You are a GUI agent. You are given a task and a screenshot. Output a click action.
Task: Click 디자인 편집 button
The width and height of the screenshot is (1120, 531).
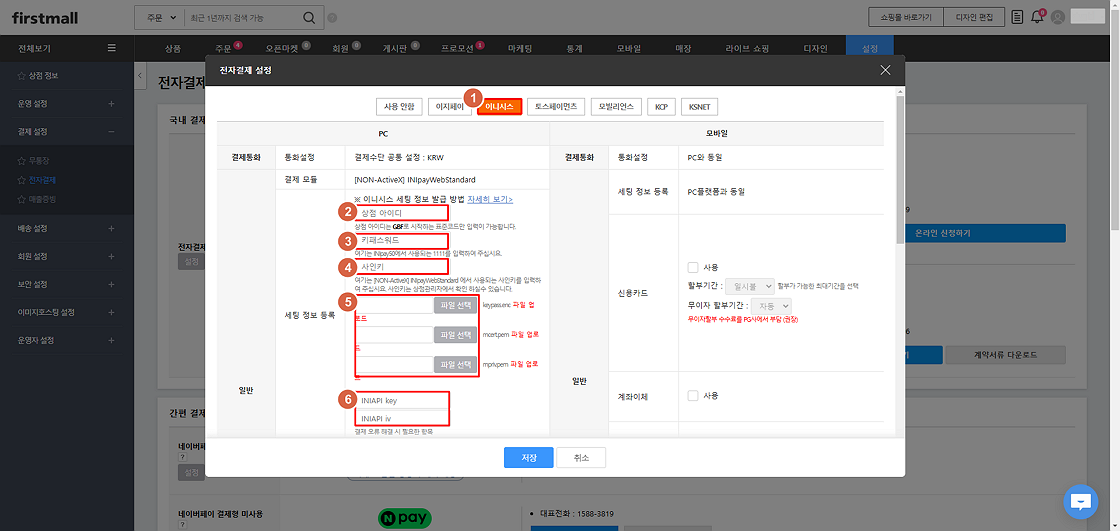(x=974, y=16)
